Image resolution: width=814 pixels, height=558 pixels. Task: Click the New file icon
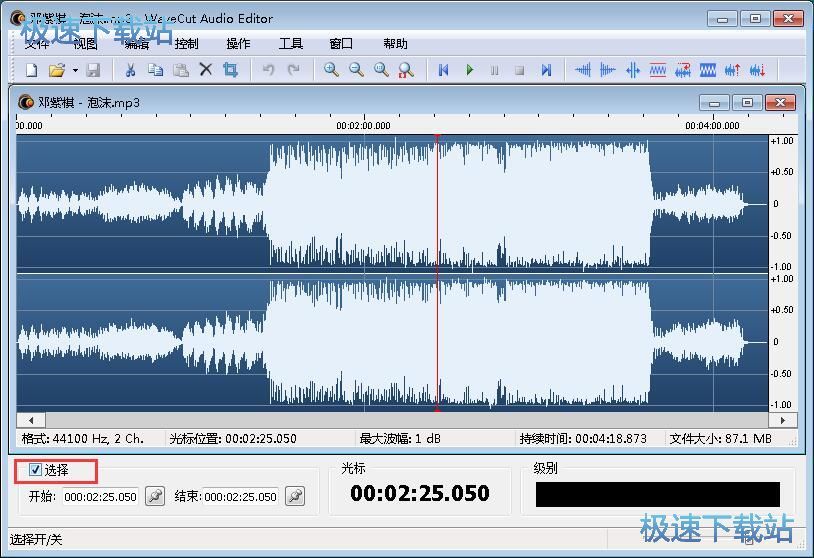[x=31, y=70]
